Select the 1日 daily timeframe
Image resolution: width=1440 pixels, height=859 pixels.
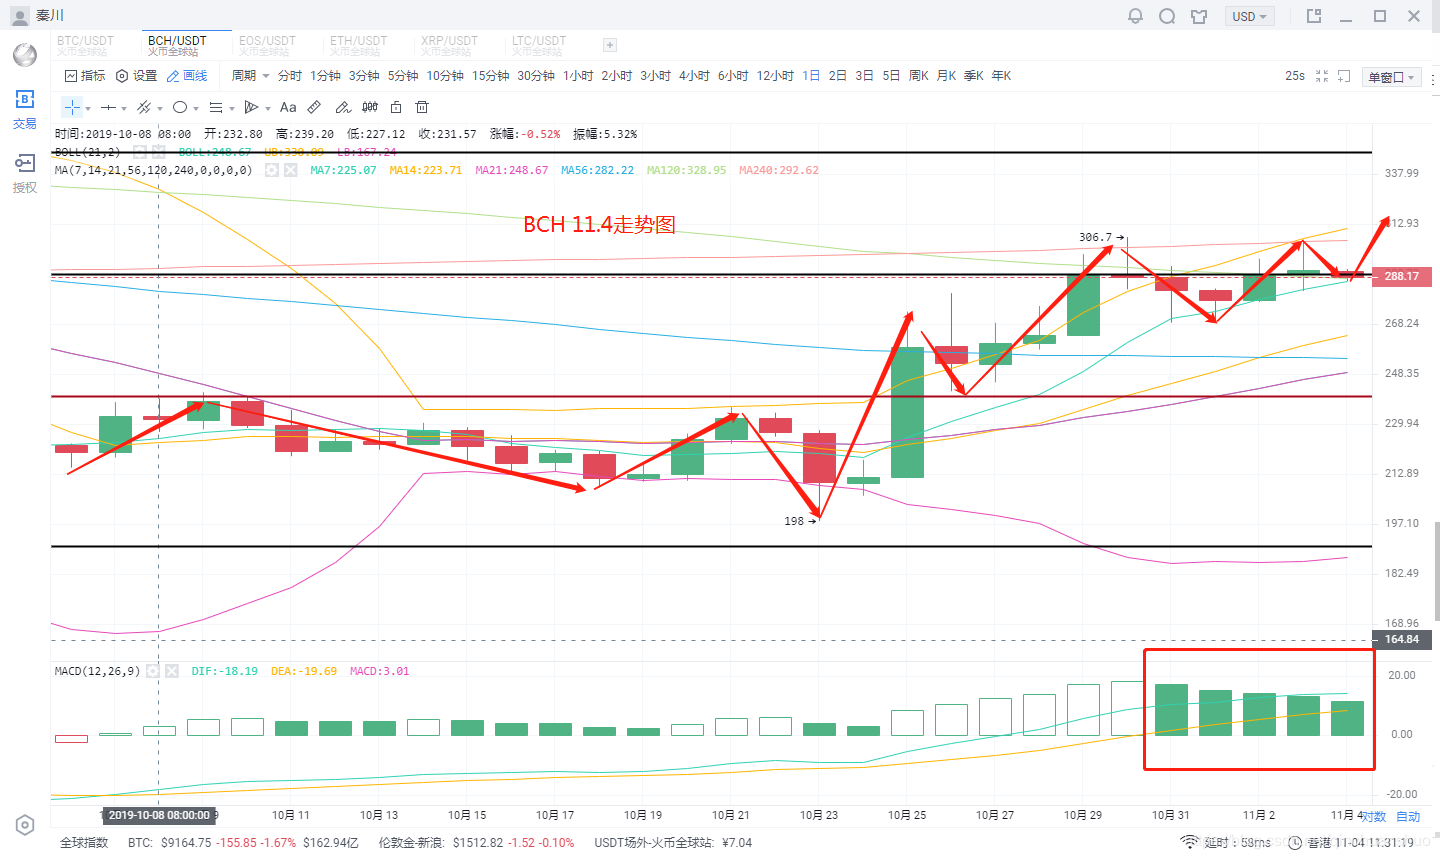811,76
